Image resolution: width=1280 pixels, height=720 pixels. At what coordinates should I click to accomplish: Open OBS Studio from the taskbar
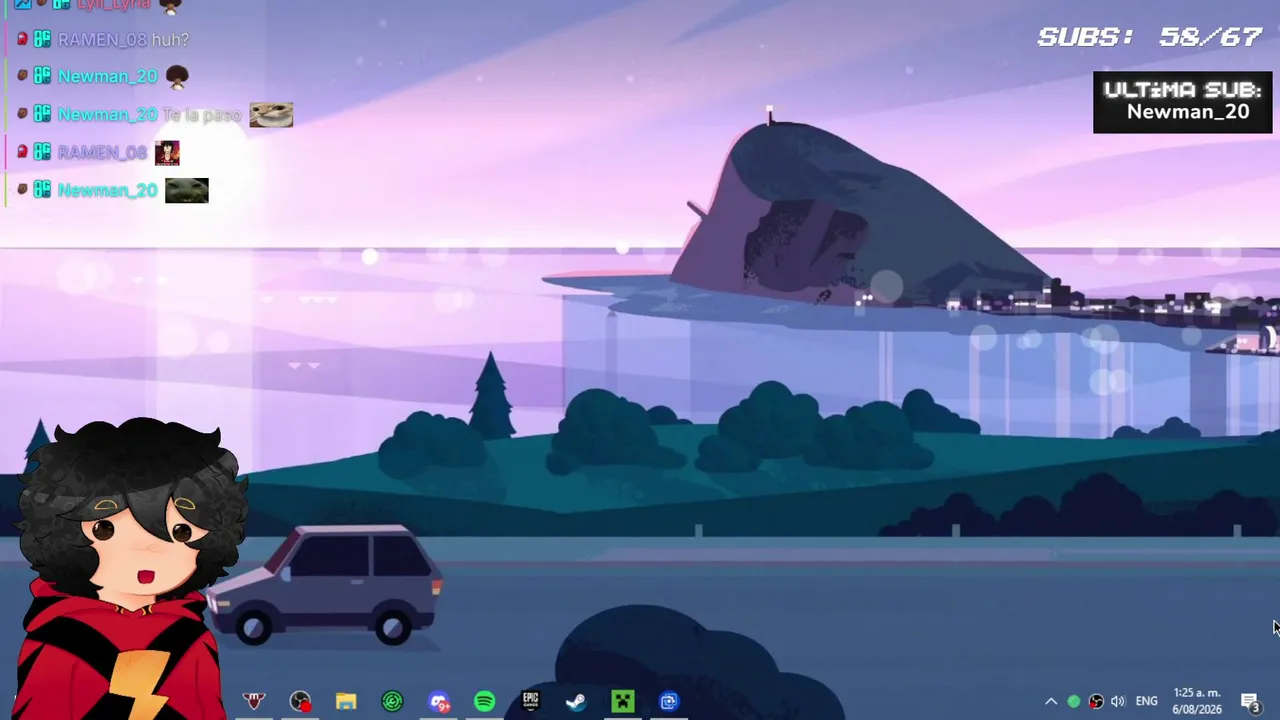pos(300,701)
